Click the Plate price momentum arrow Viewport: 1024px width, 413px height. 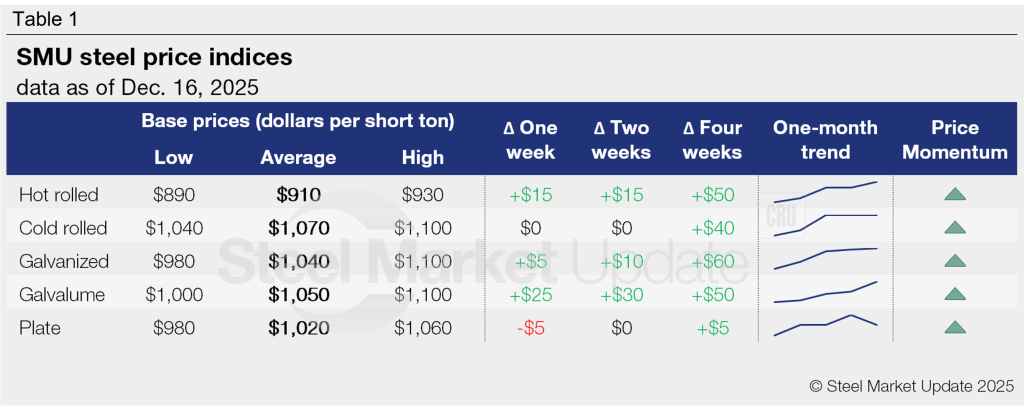pos(955,327)
